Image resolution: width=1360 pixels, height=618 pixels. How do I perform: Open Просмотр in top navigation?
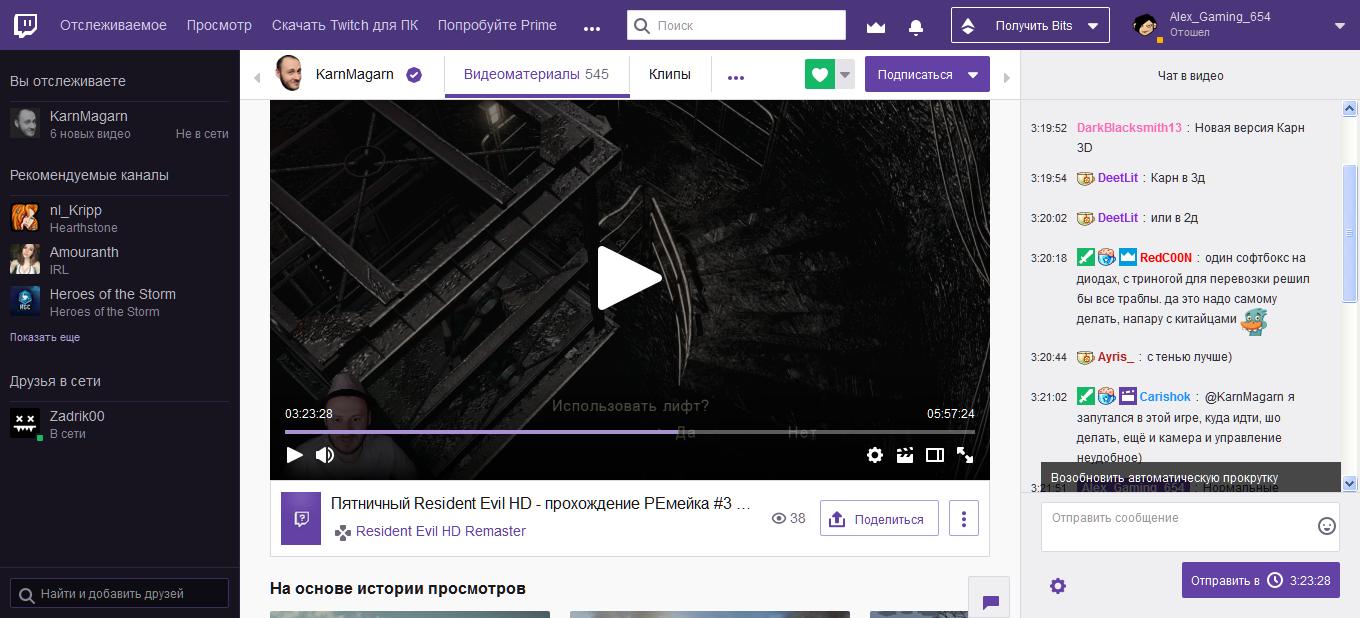pos(219,25)
